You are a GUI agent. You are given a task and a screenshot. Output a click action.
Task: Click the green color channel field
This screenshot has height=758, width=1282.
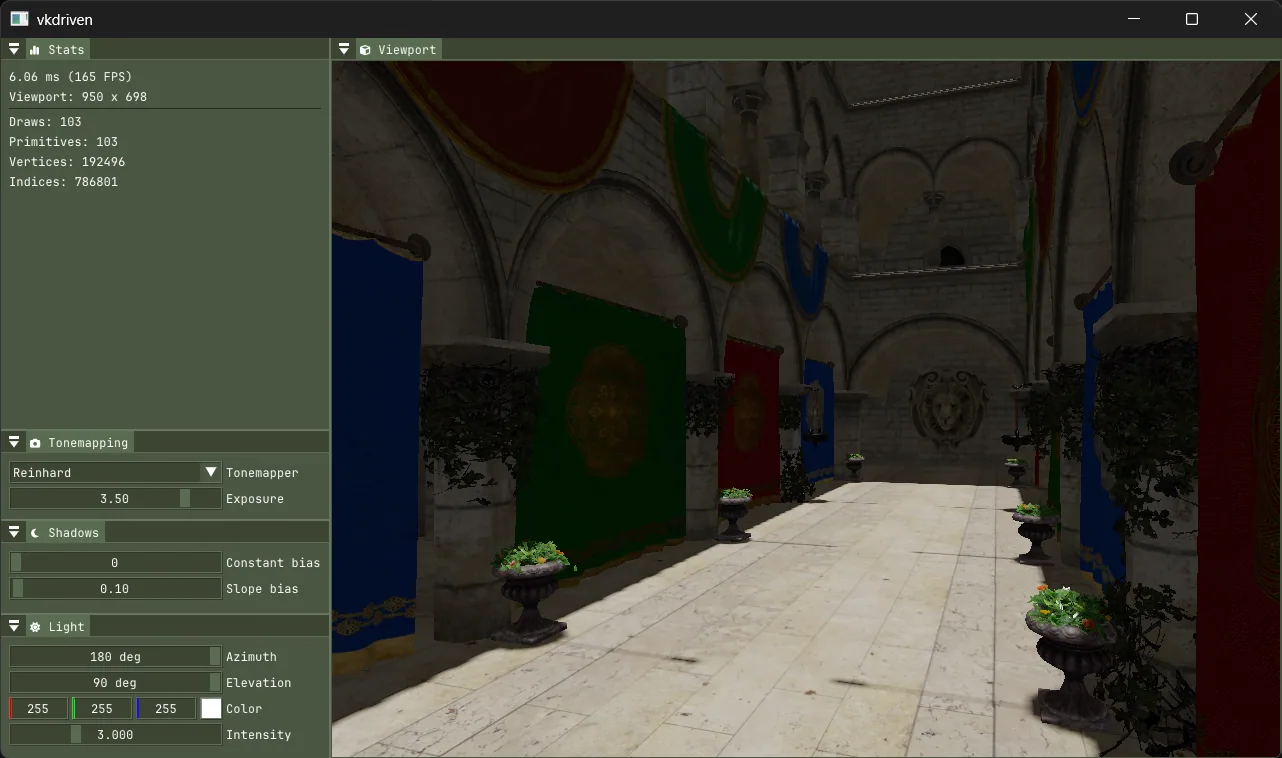(102, 708)
